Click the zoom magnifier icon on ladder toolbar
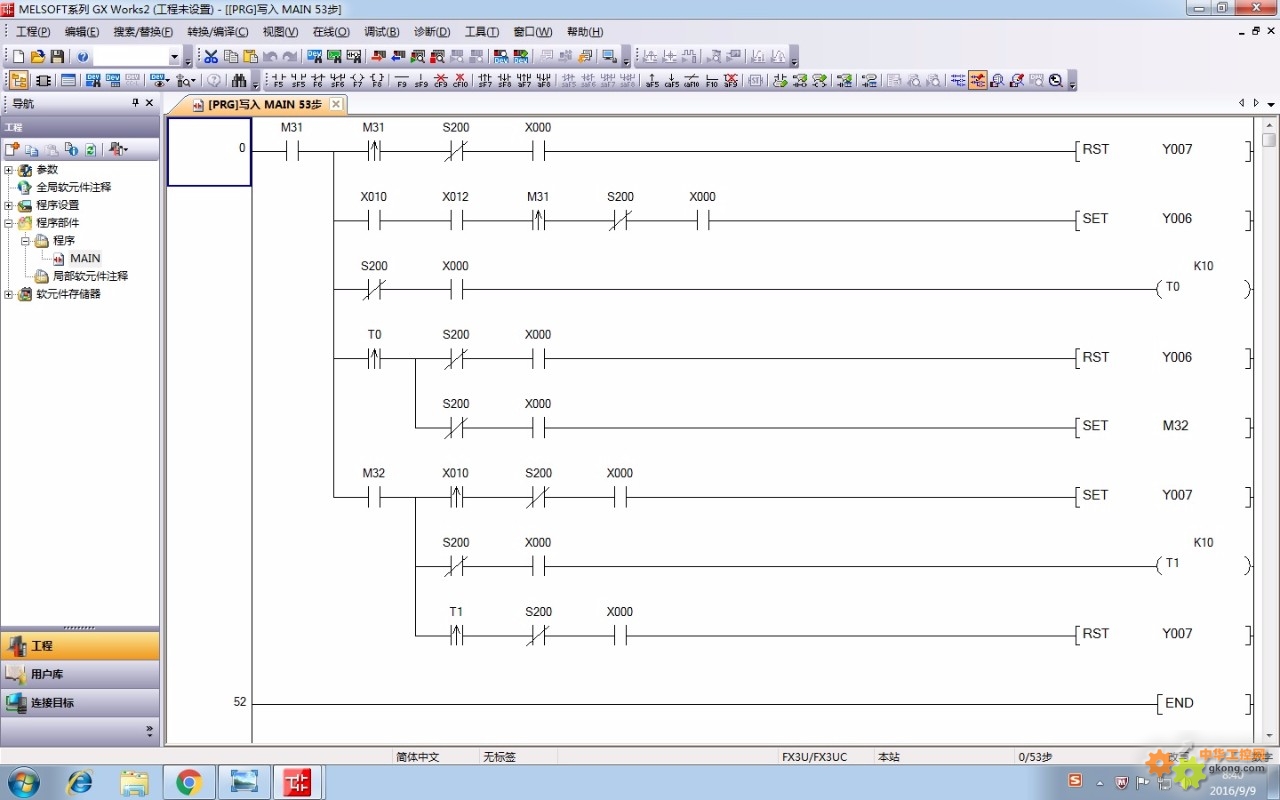Viewport: 1280px width, 800px height. point(1056,81)
